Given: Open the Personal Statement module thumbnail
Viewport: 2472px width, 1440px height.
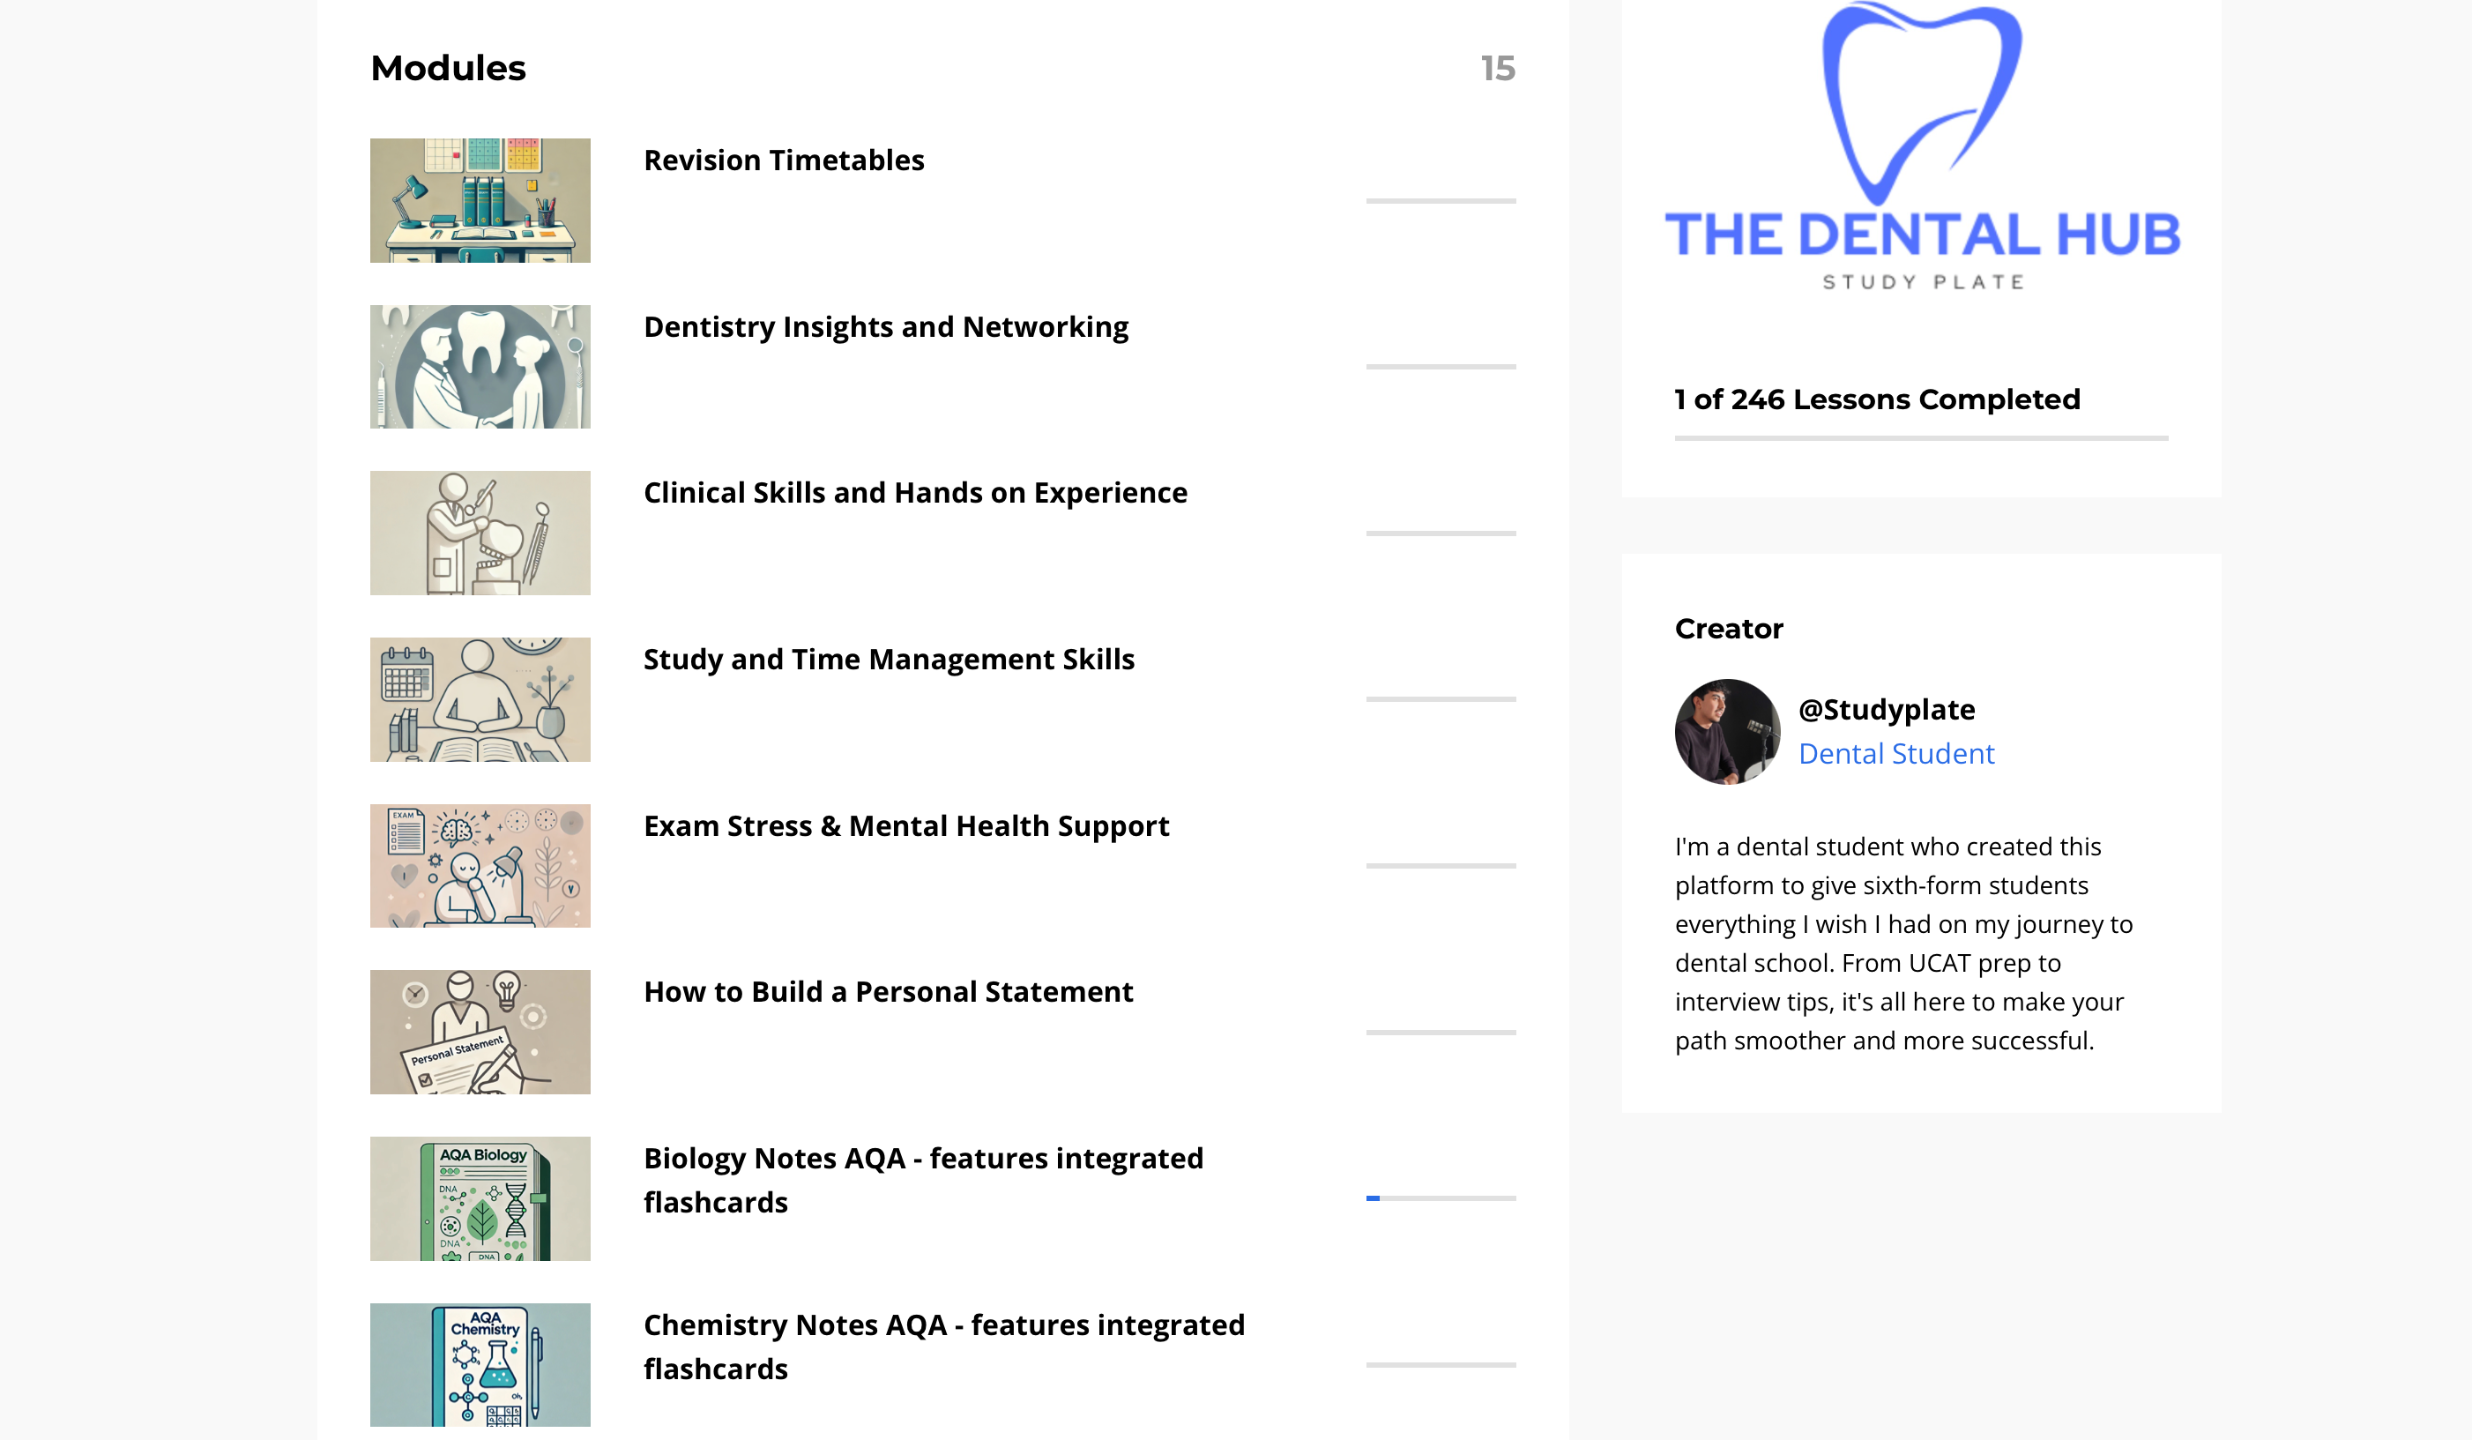Looking at the screenshot, I should pos(480,1032).
